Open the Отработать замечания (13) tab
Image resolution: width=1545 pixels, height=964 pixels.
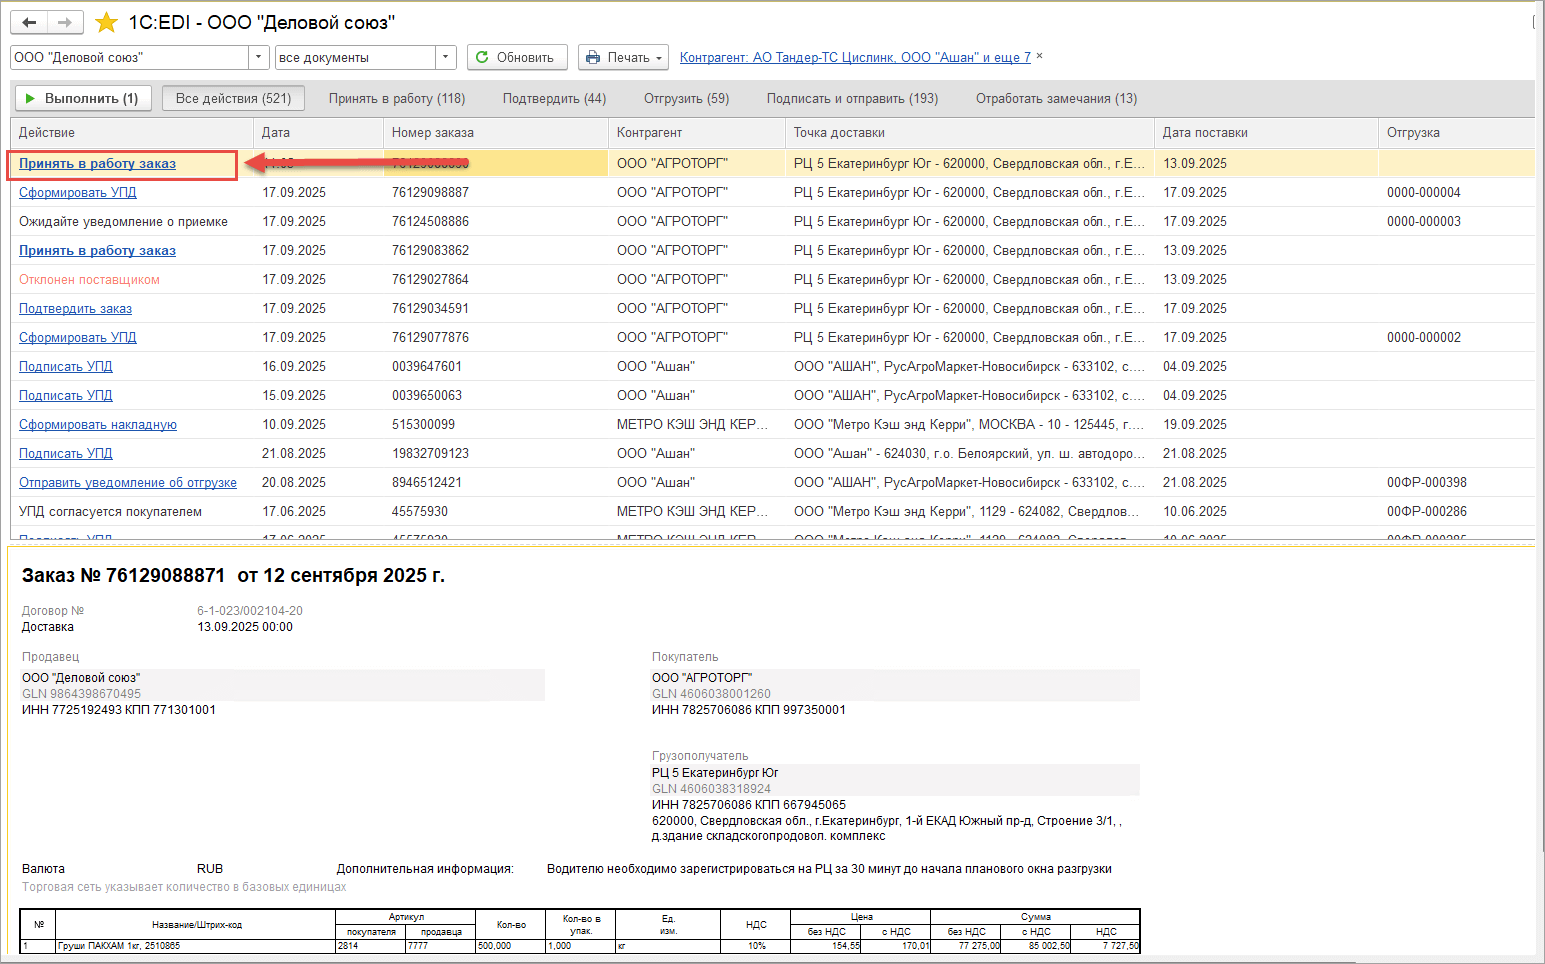coord(1056,98)
